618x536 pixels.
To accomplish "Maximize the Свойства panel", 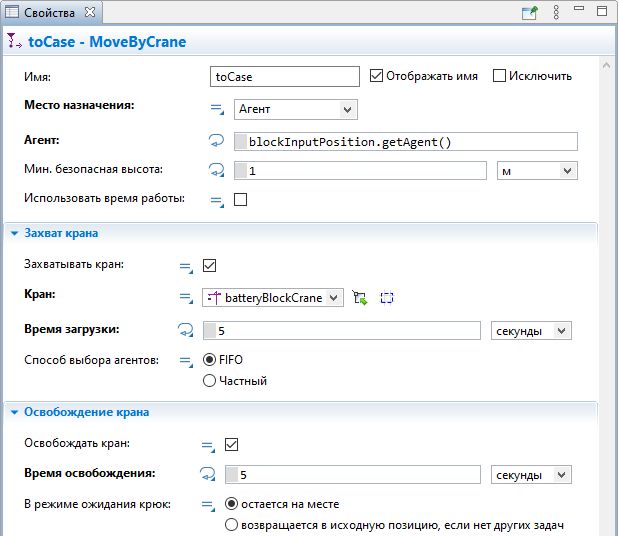I will (601, 11).
